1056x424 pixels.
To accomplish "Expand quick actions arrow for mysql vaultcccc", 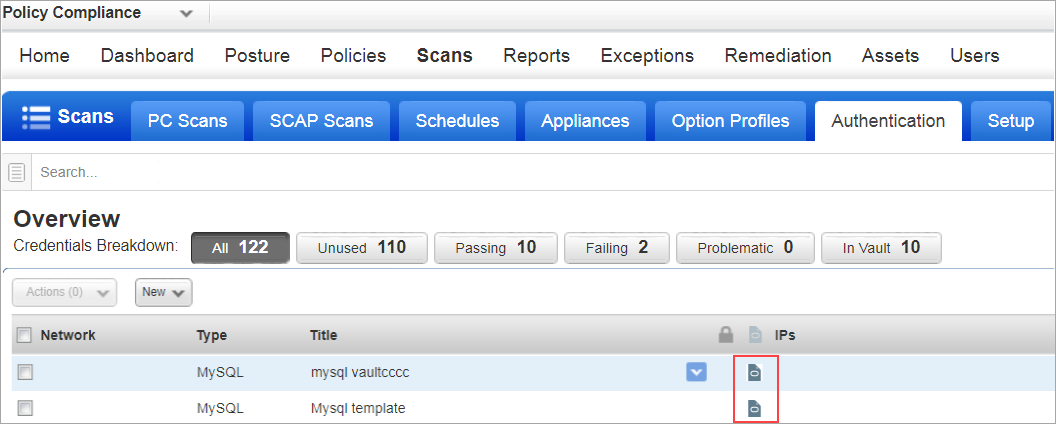I will pos(697,372).
